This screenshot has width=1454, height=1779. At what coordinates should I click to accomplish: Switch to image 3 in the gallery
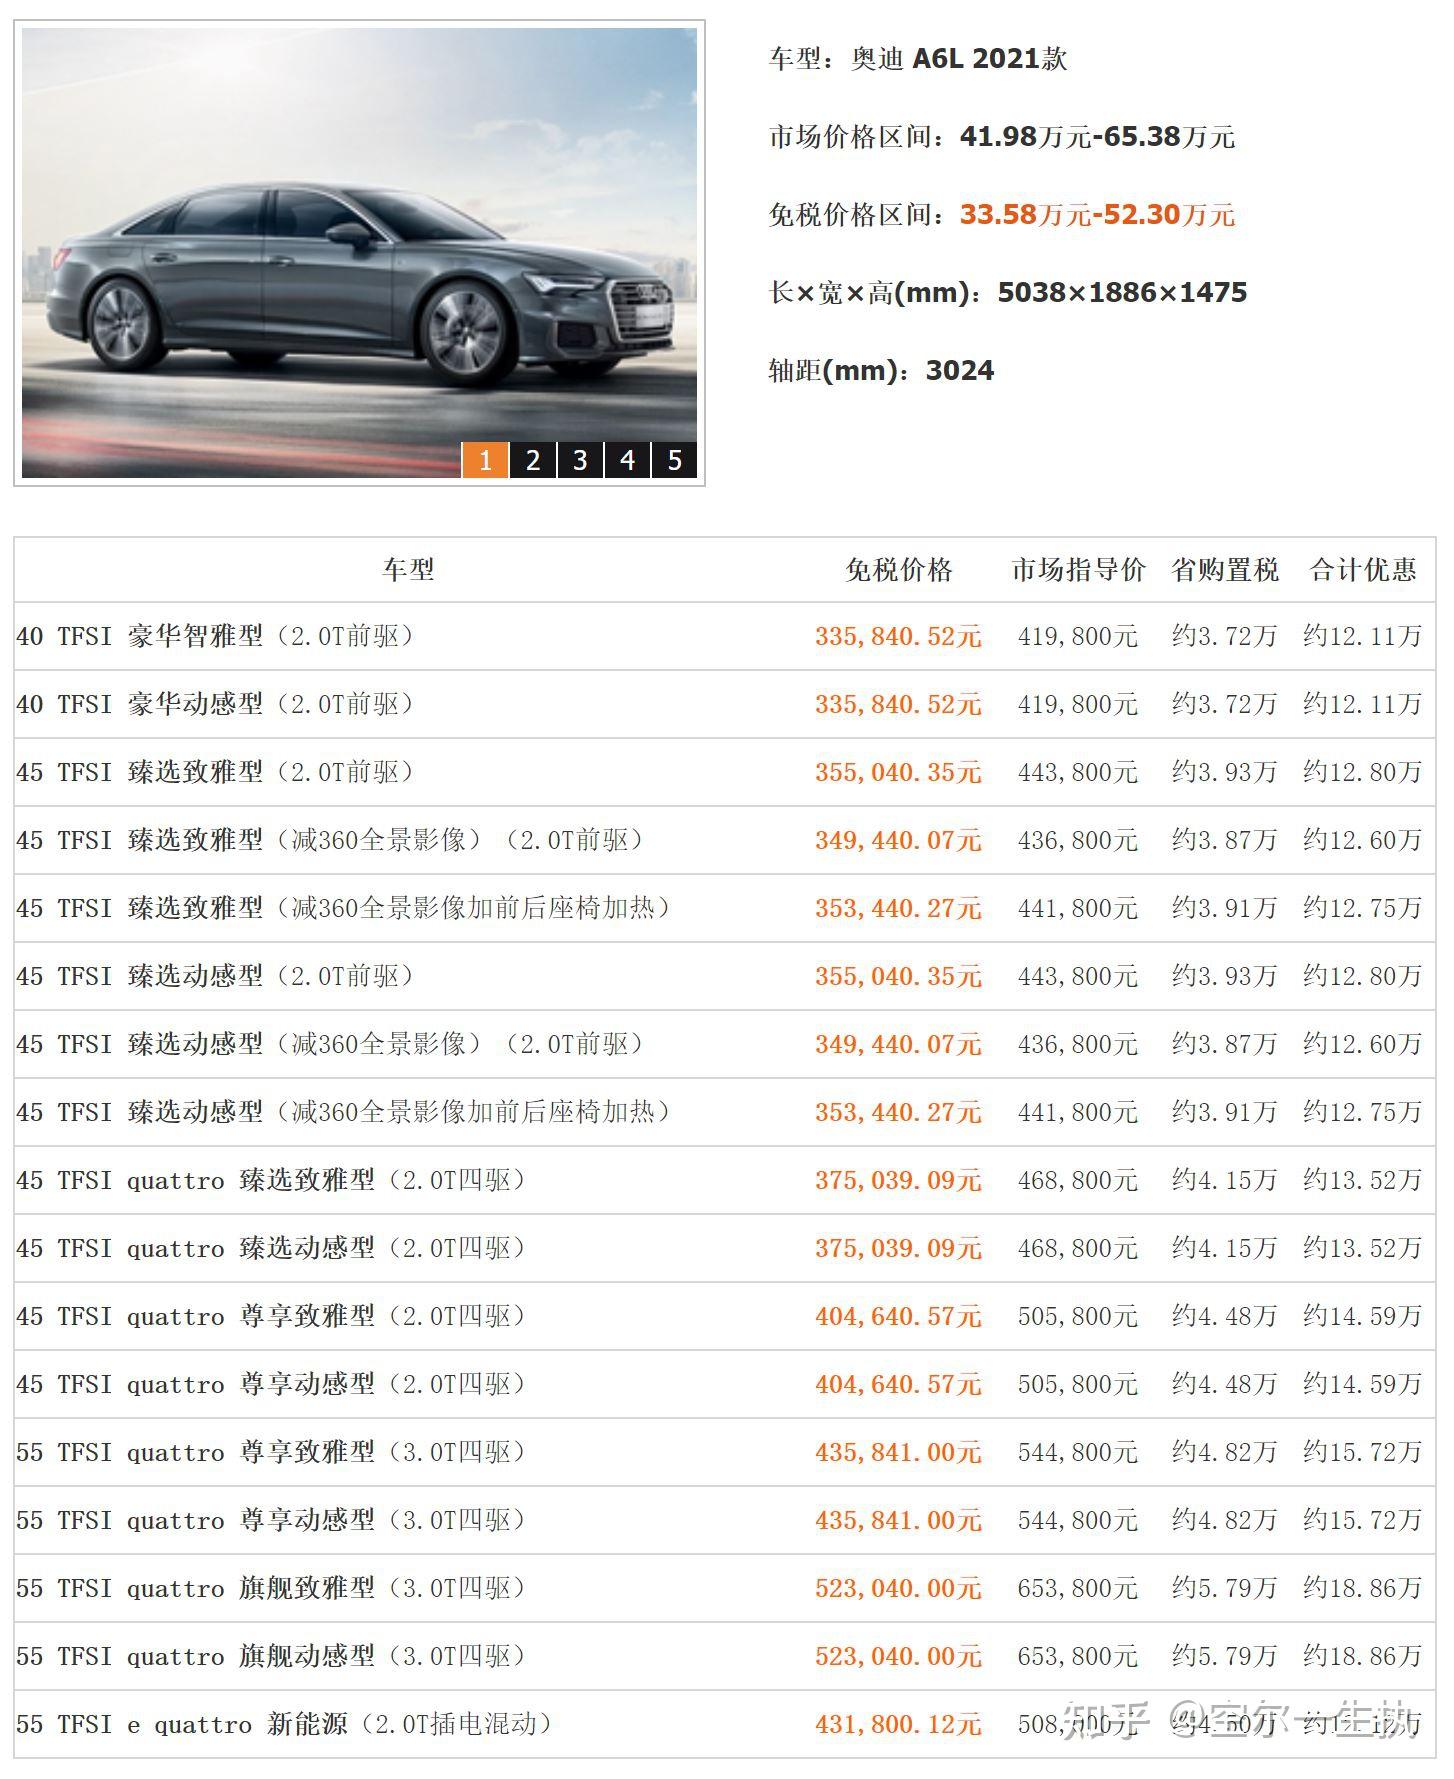point(580,460)
